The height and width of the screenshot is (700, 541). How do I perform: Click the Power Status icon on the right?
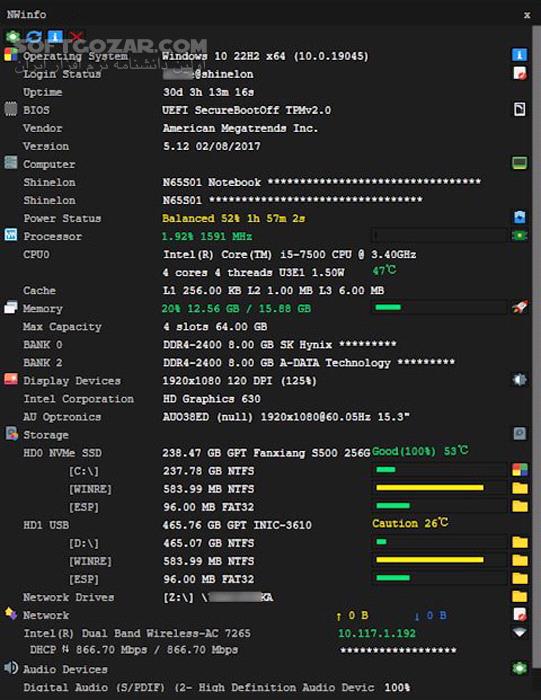coord(519,217)
